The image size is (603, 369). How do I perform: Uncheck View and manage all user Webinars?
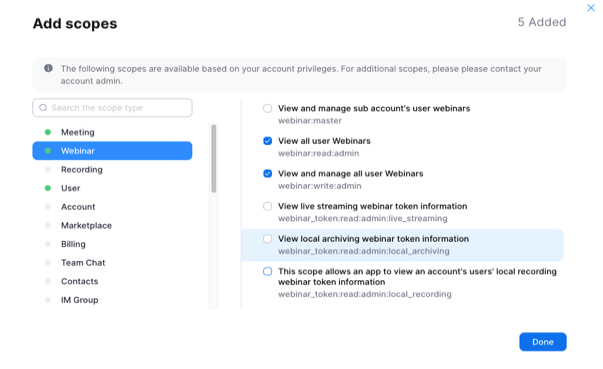tap(268, 174)
